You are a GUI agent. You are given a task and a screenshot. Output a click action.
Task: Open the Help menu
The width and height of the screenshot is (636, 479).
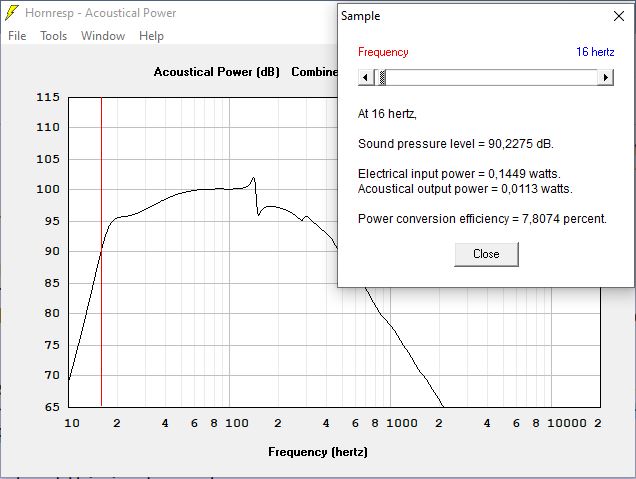151,36
